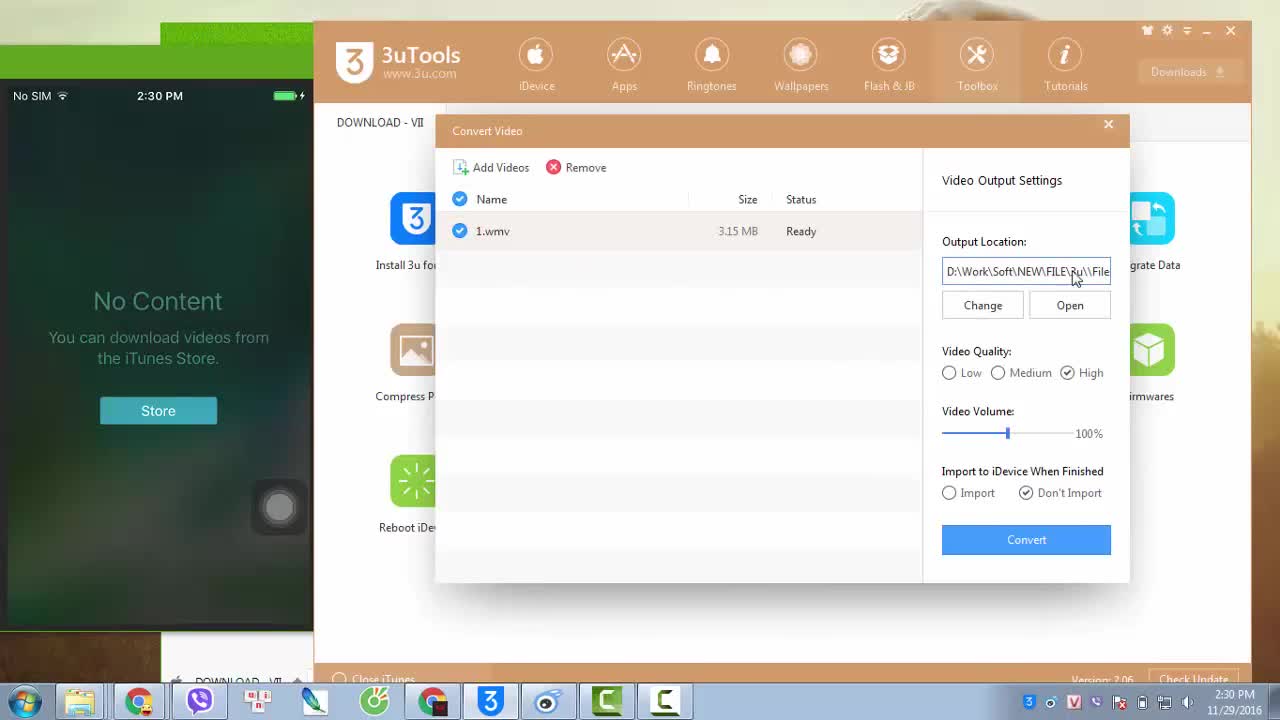Image resolution: width=1280 pixels, height=720 pixels.
Task: Click the skin (t-shirt) icon in title bar
Action: (1147, 31)
